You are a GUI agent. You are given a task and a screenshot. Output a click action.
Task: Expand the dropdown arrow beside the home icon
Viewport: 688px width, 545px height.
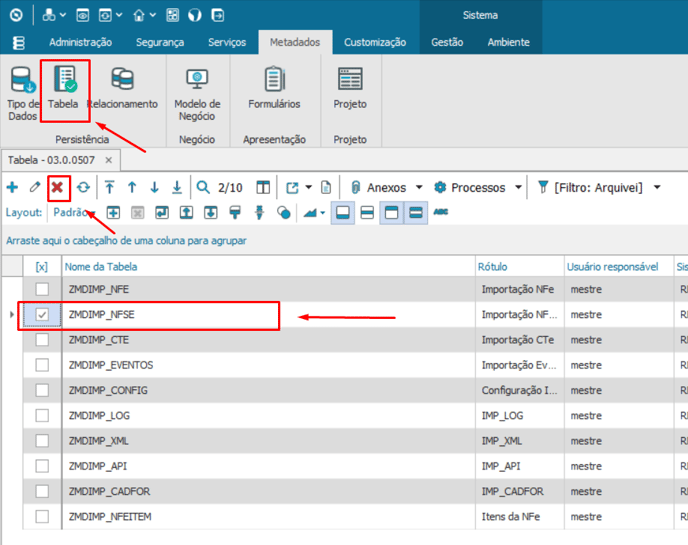click(153, 15)
